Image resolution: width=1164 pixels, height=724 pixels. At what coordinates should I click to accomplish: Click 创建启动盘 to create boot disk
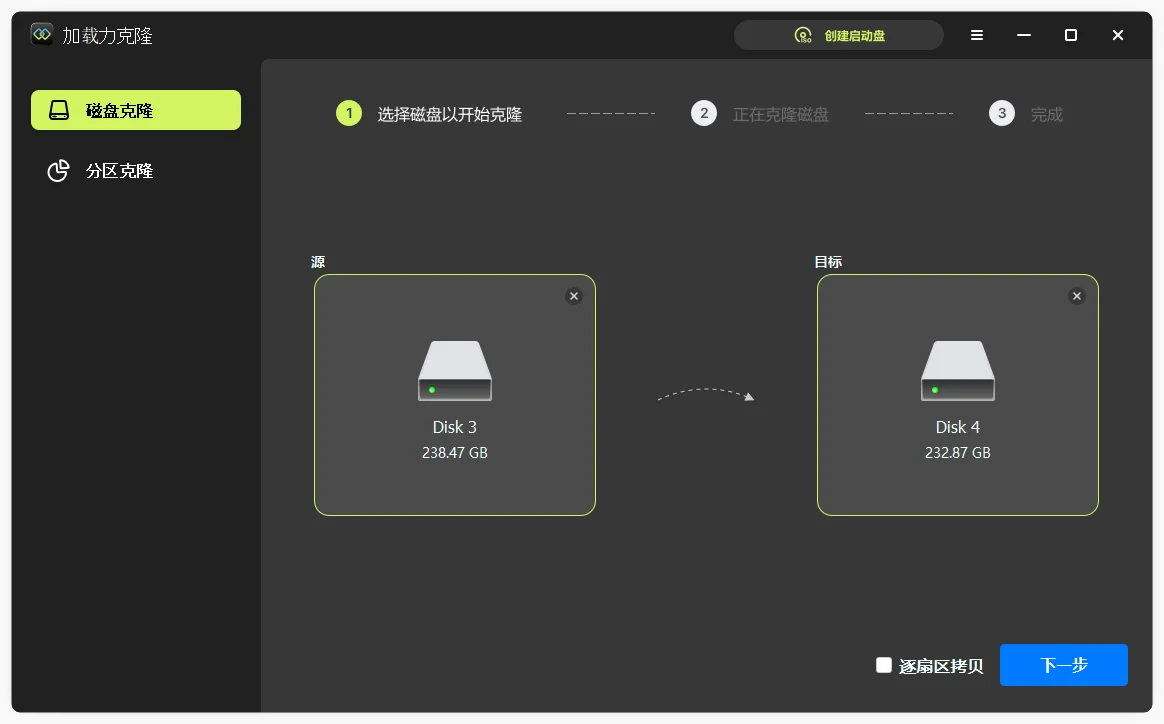click(x=839, y=35)
